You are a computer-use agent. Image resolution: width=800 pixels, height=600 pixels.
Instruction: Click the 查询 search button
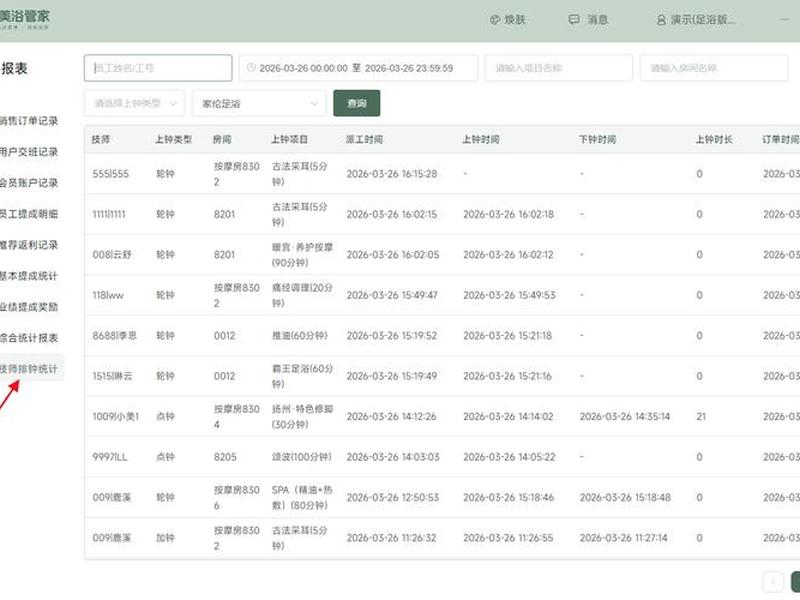(357, 103)
